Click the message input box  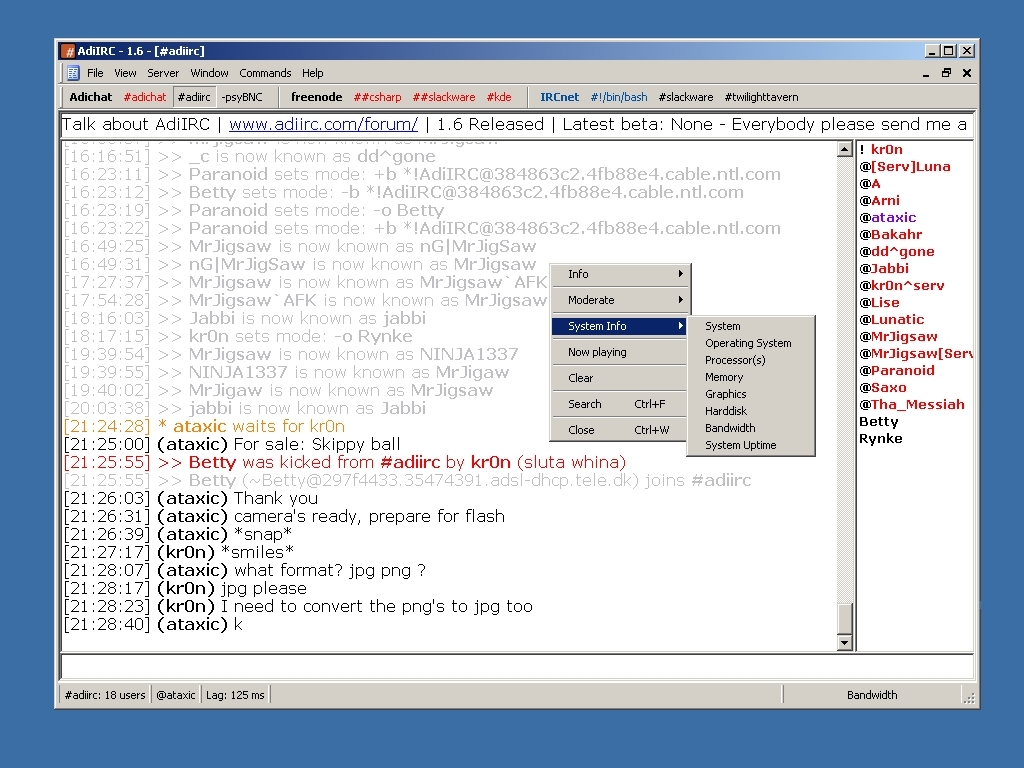coord(517,667)
